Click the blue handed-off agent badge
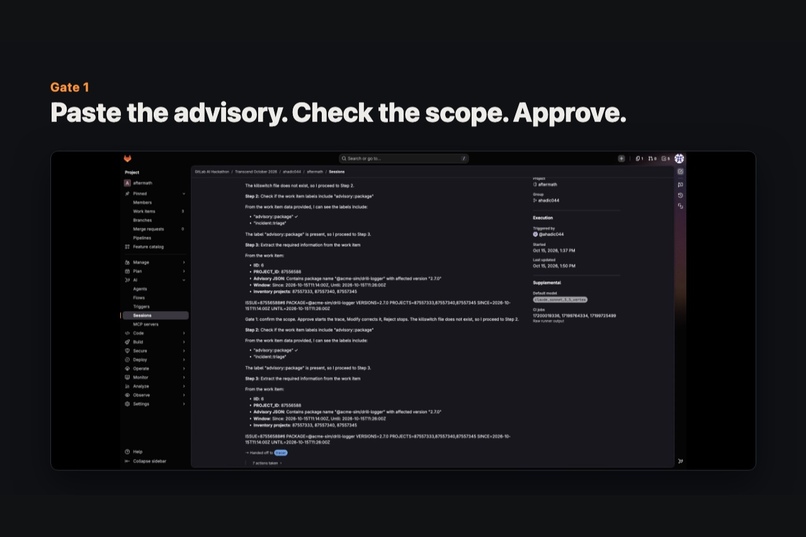Image resolution: width=806 pixels, height=537 pixels. tap(281, 453)
